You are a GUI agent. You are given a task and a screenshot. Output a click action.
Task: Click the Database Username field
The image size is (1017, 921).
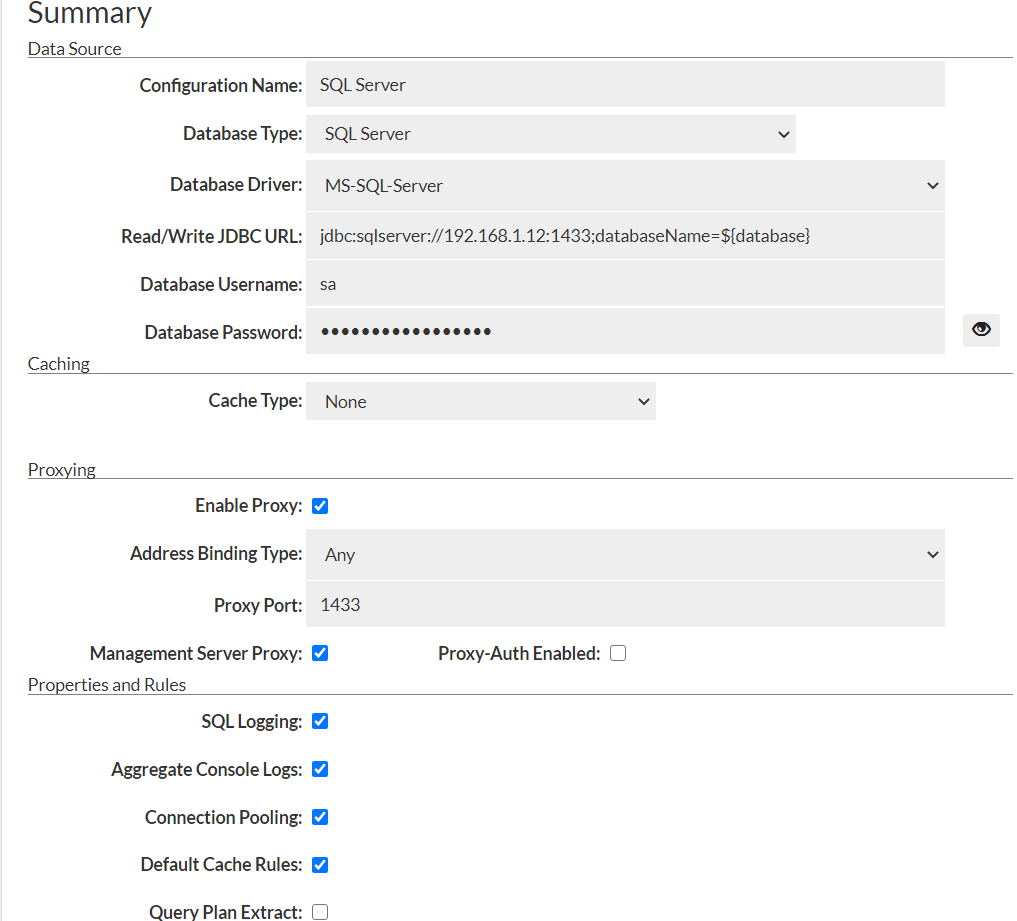(x=625, y=284)
